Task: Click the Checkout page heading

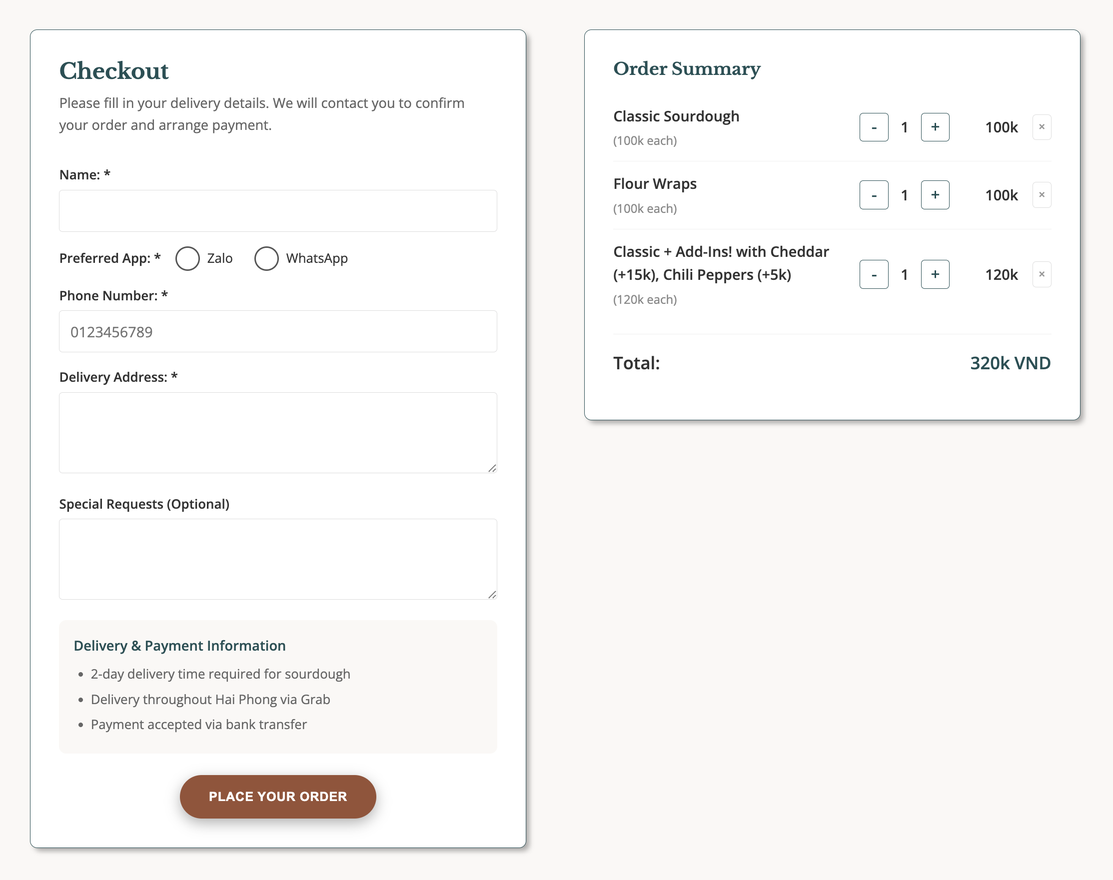Action: click(113, 71)
